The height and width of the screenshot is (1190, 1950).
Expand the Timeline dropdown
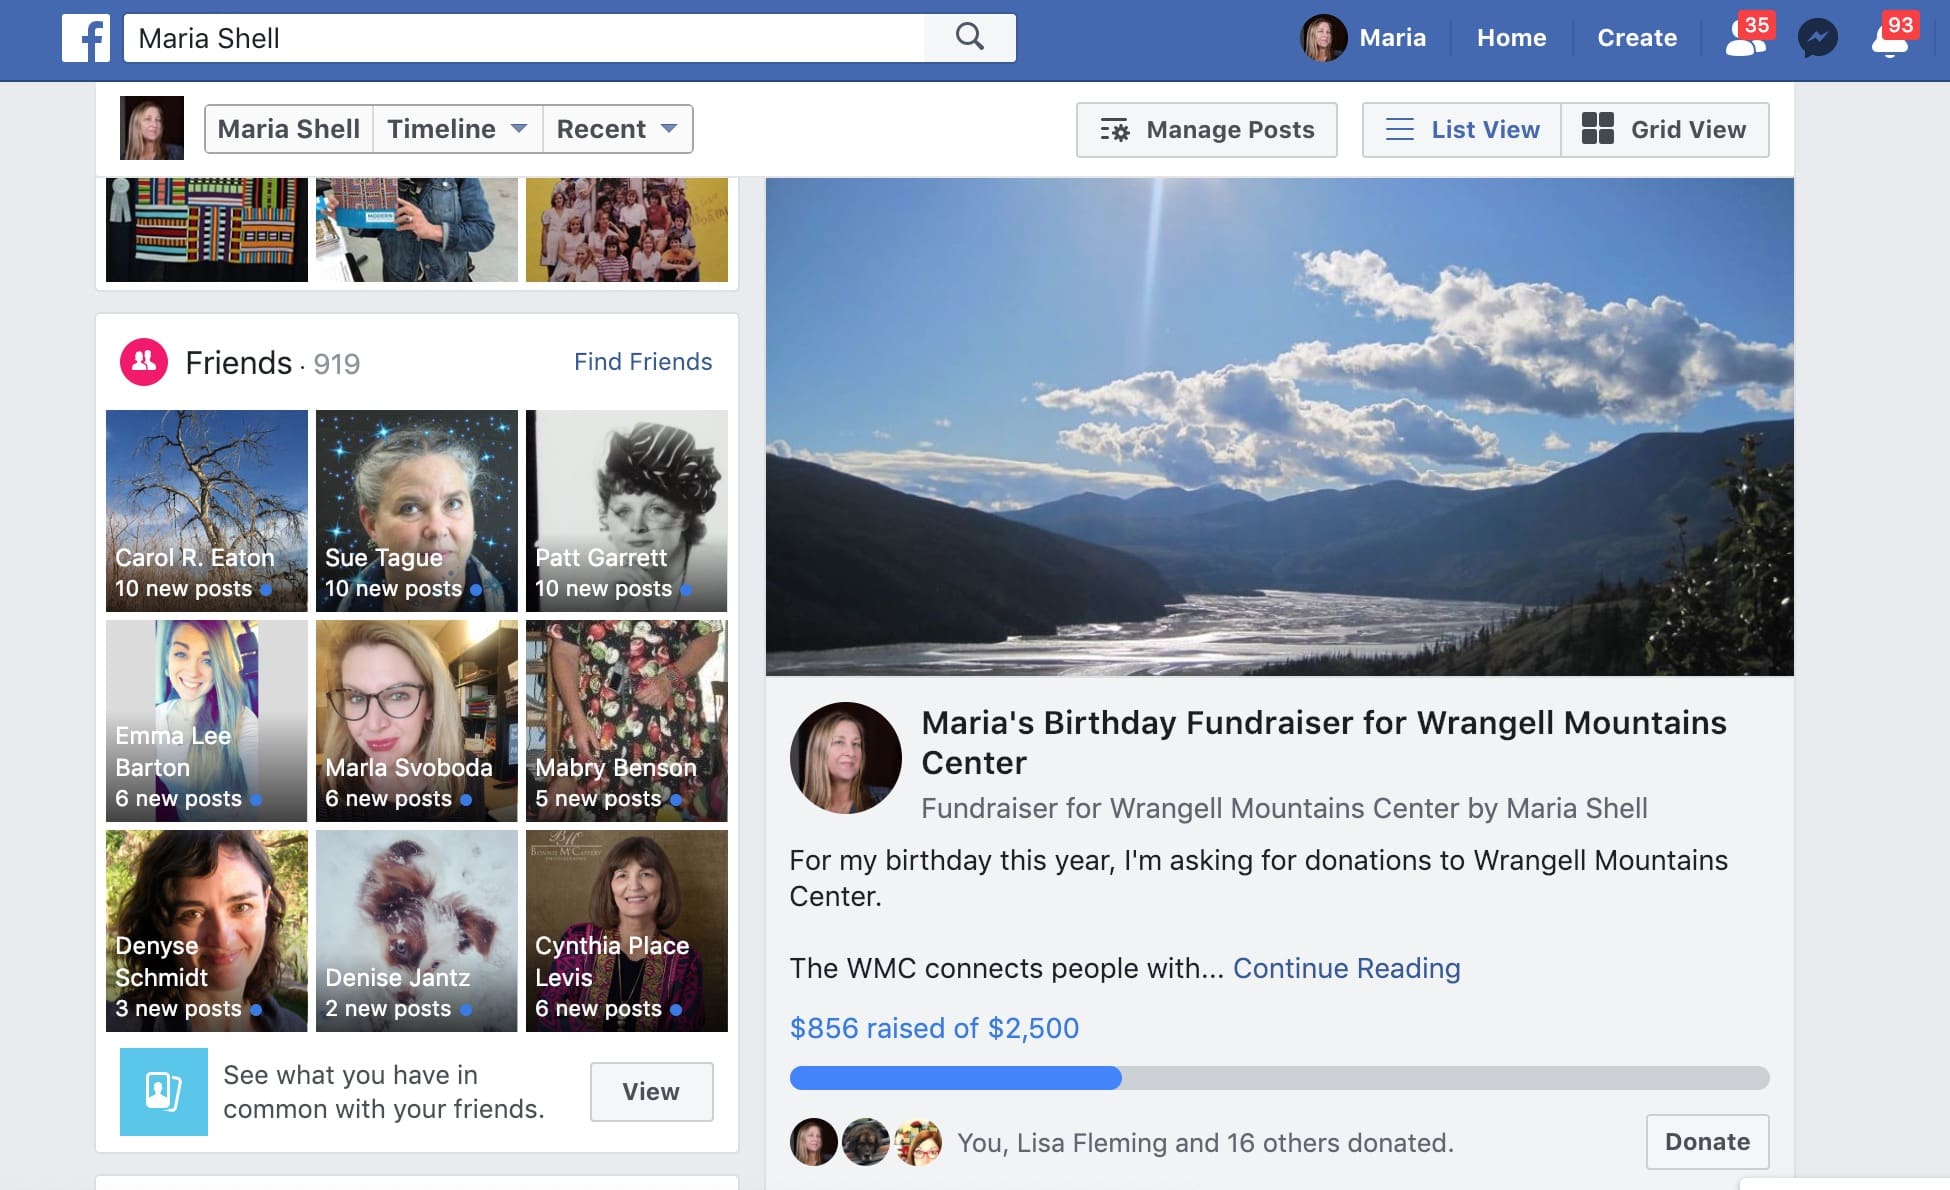[x=457, y=129]
